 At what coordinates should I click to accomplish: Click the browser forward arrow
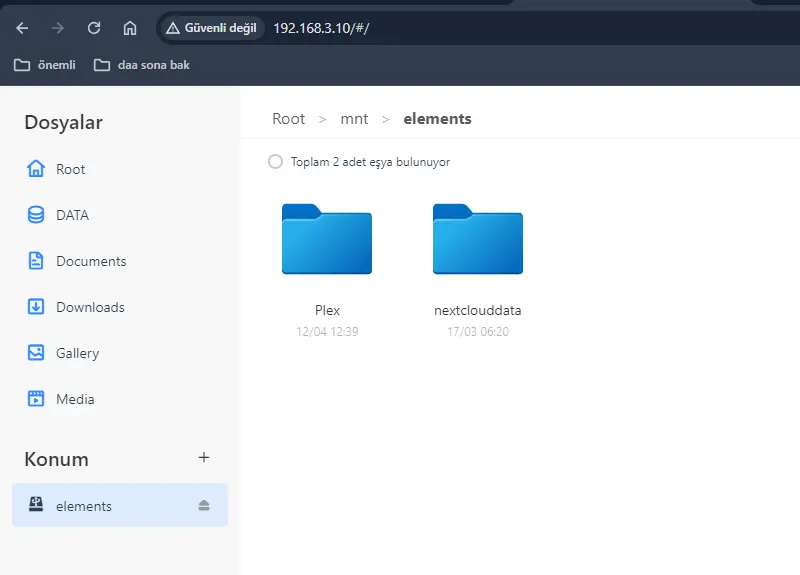point(58,28)
